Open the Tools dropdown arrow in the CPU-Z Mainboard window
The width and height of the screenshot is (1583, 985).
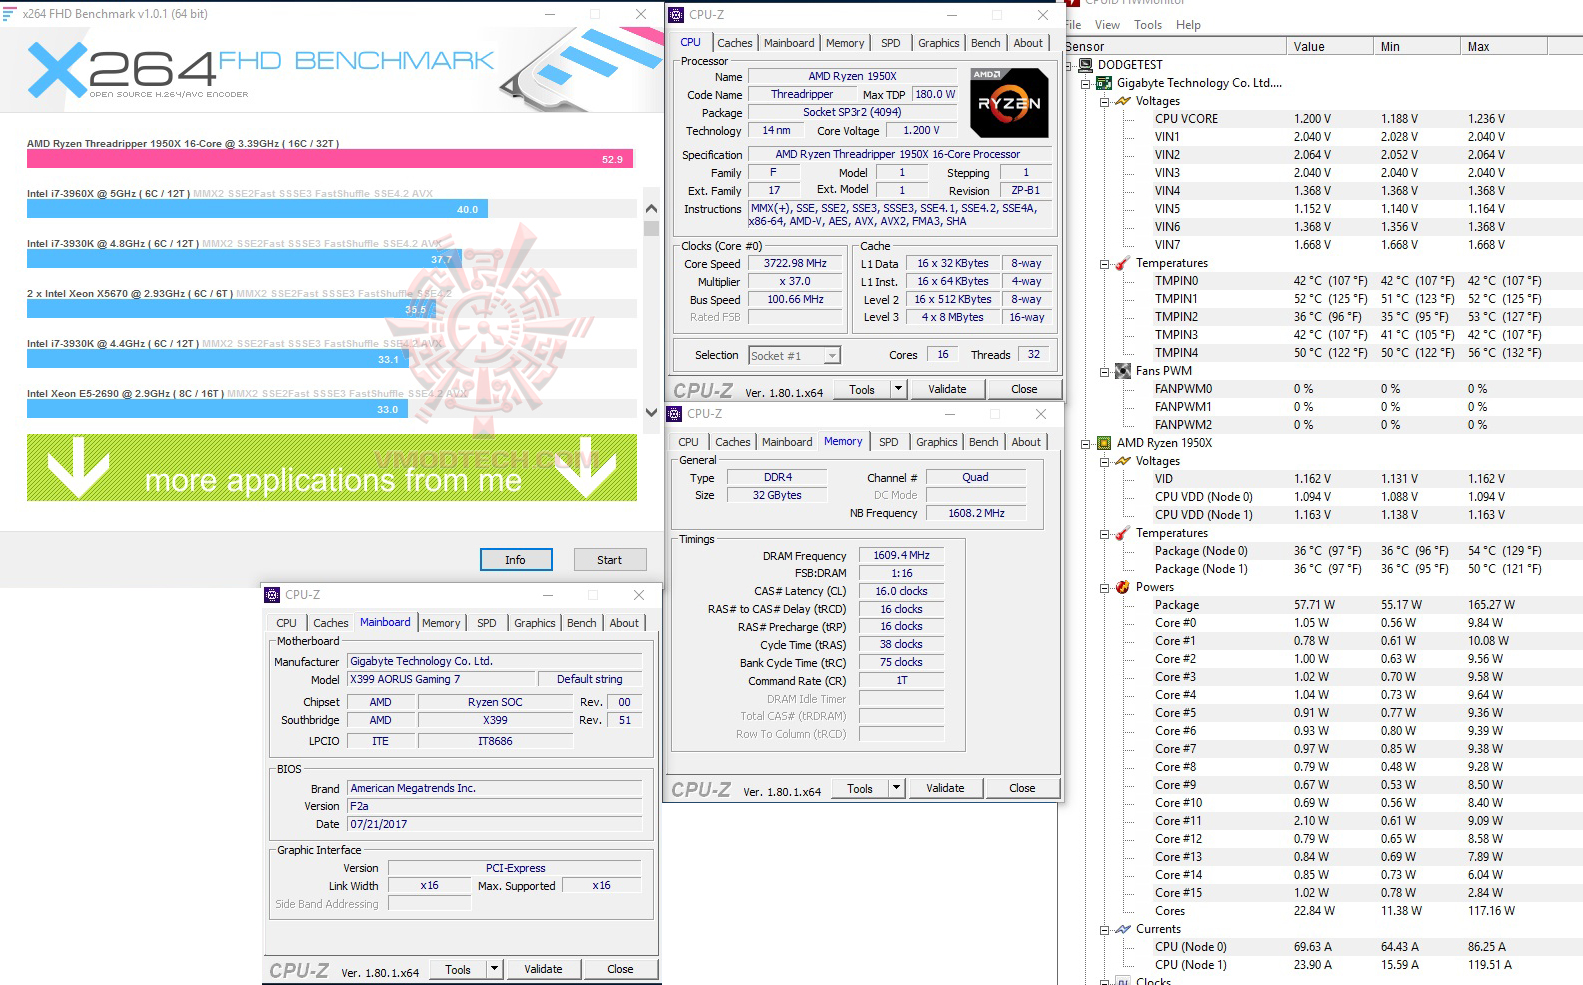(494, 969)
